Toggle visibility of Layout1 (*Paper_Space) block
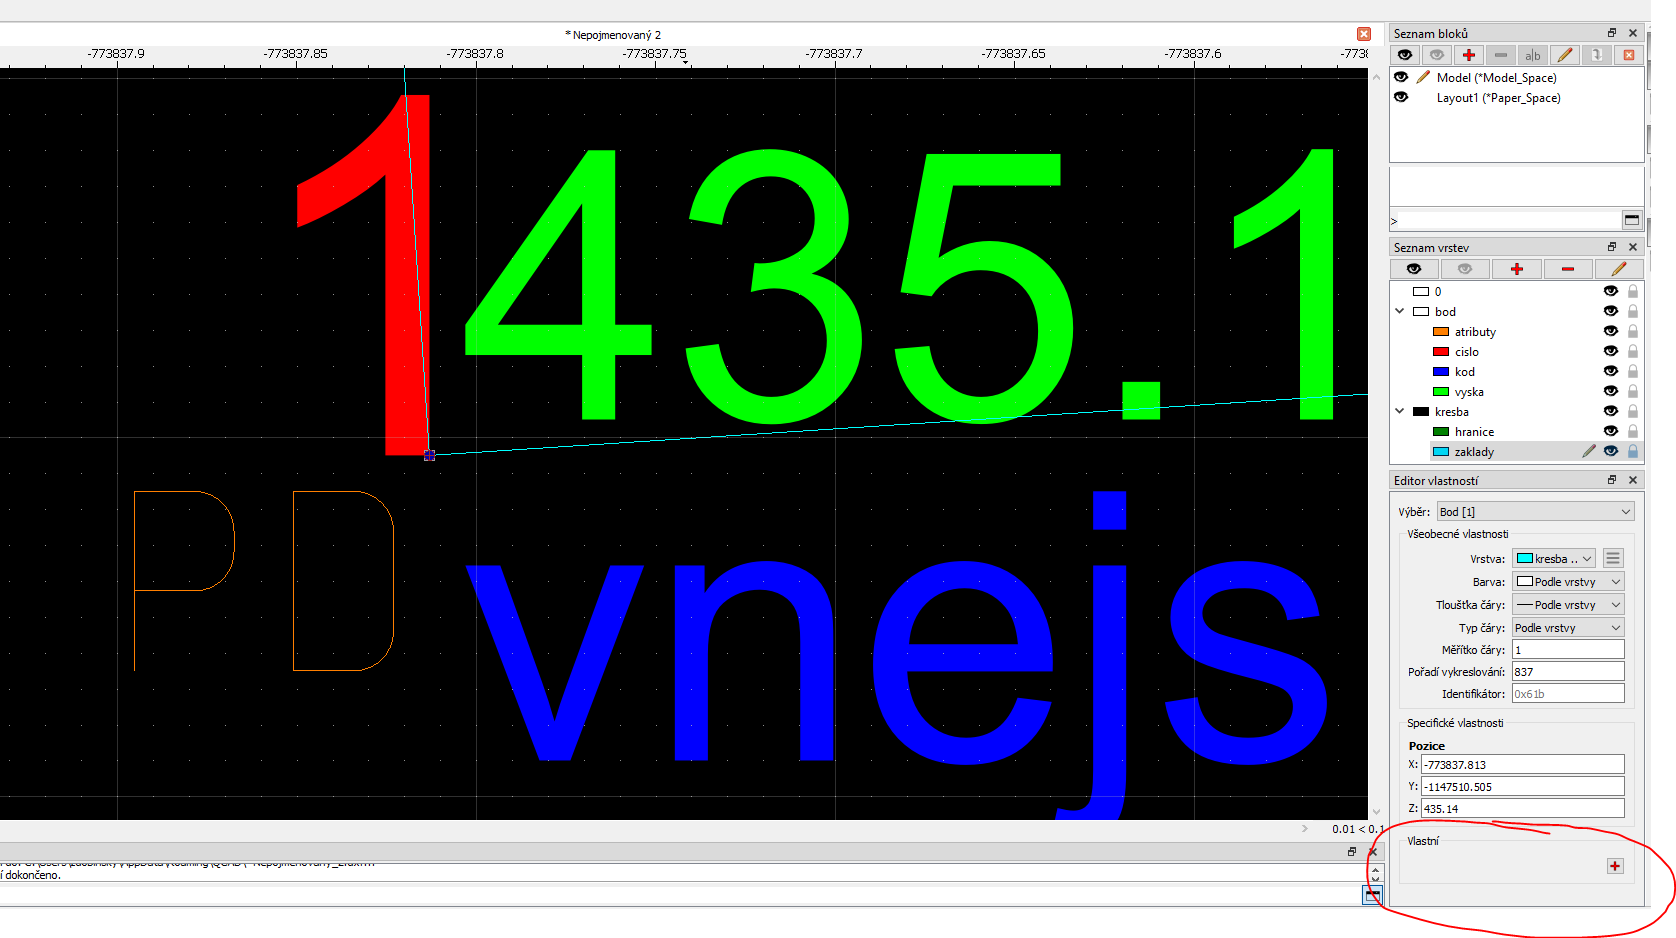The height and width of the screenshot is (938, 1676). (1401, 97)
